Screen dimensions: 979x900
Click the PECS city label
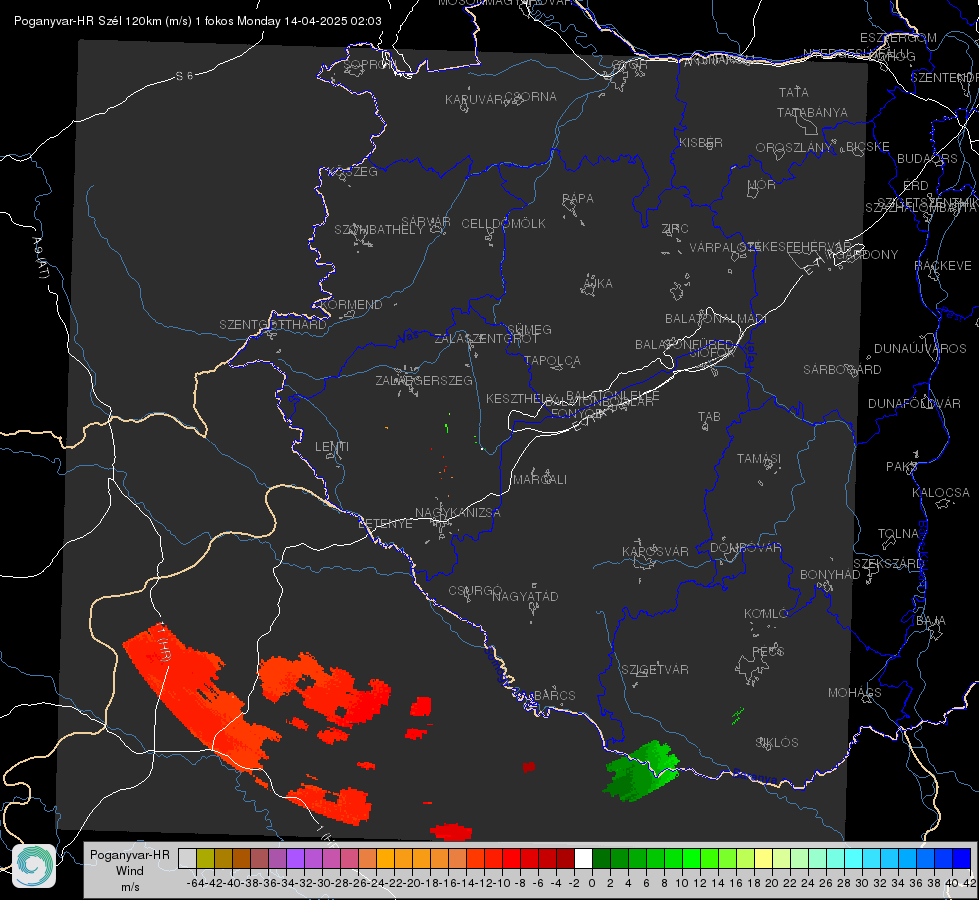(767, 651)
